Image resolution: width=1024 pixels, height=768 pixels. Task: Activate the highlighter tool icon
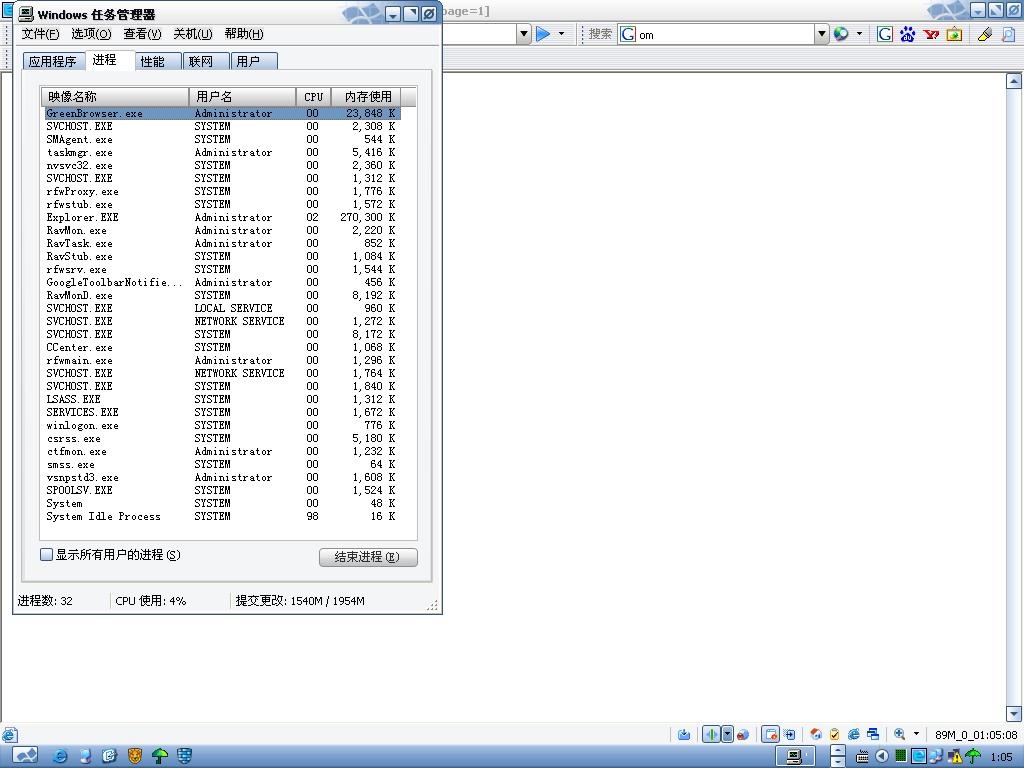point(985,34)
